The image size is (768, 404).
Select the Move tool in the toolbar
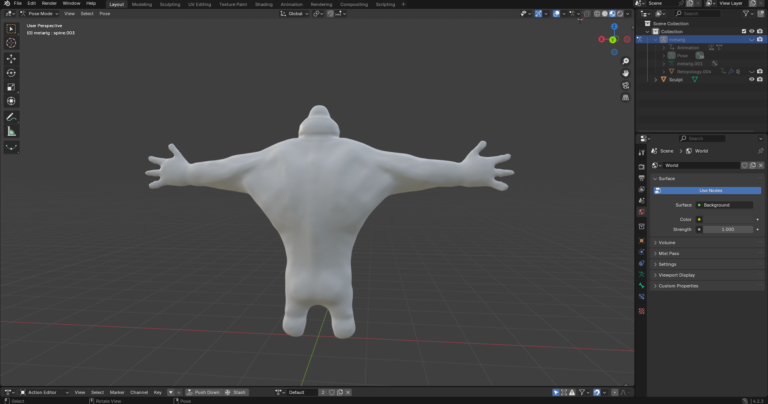(x=11, y=58)
